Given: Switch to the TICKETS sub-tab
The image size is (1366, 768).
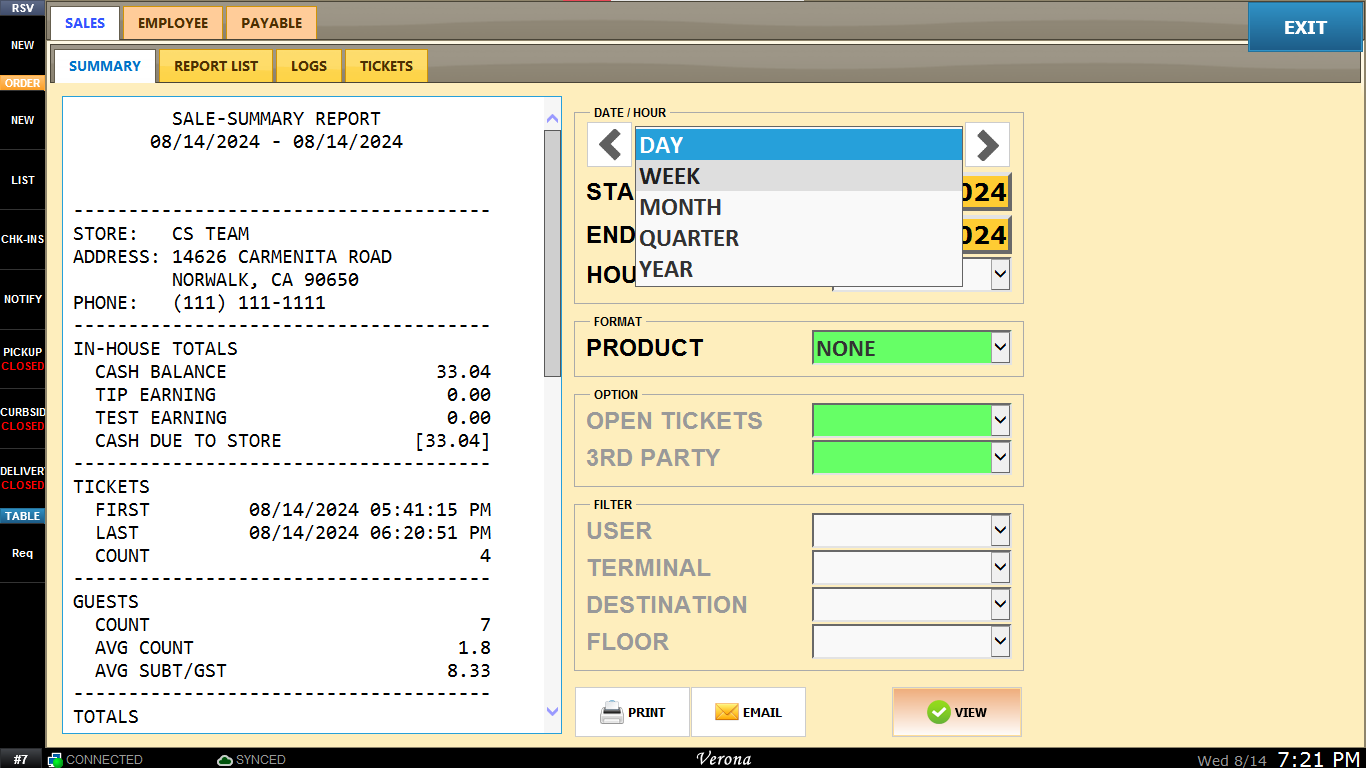Looking at the screenshot, I should (386, 66).
